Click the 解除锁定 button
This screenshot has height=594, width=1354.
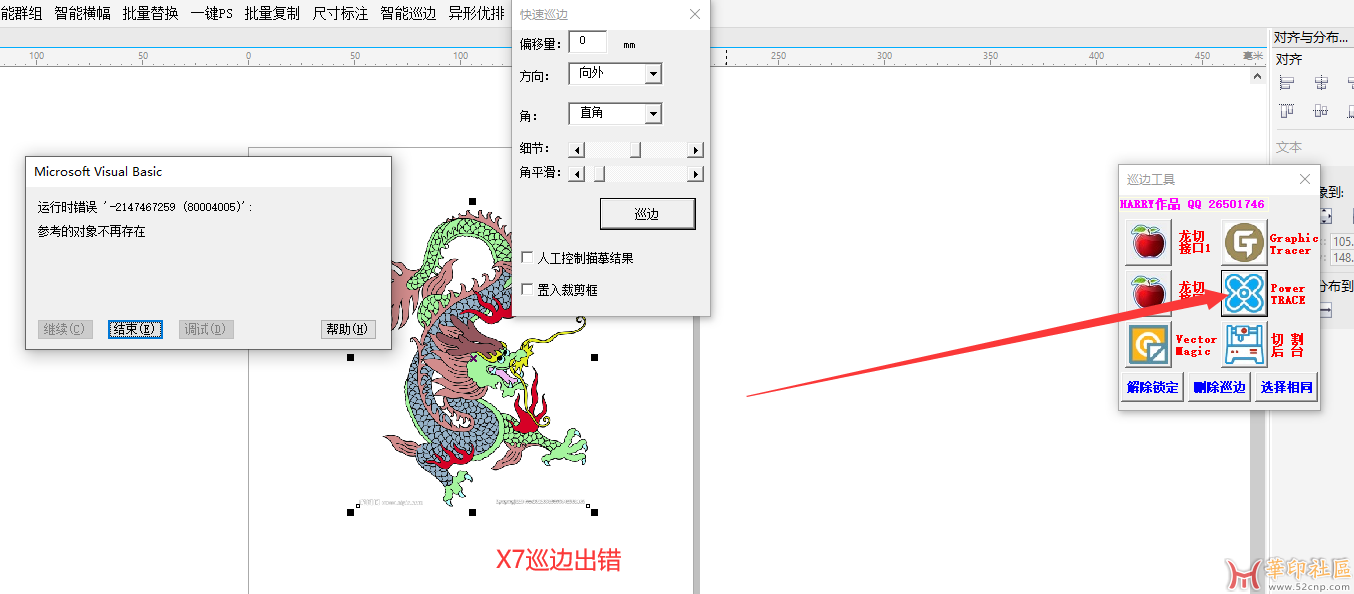click(x=1152, y=387)
